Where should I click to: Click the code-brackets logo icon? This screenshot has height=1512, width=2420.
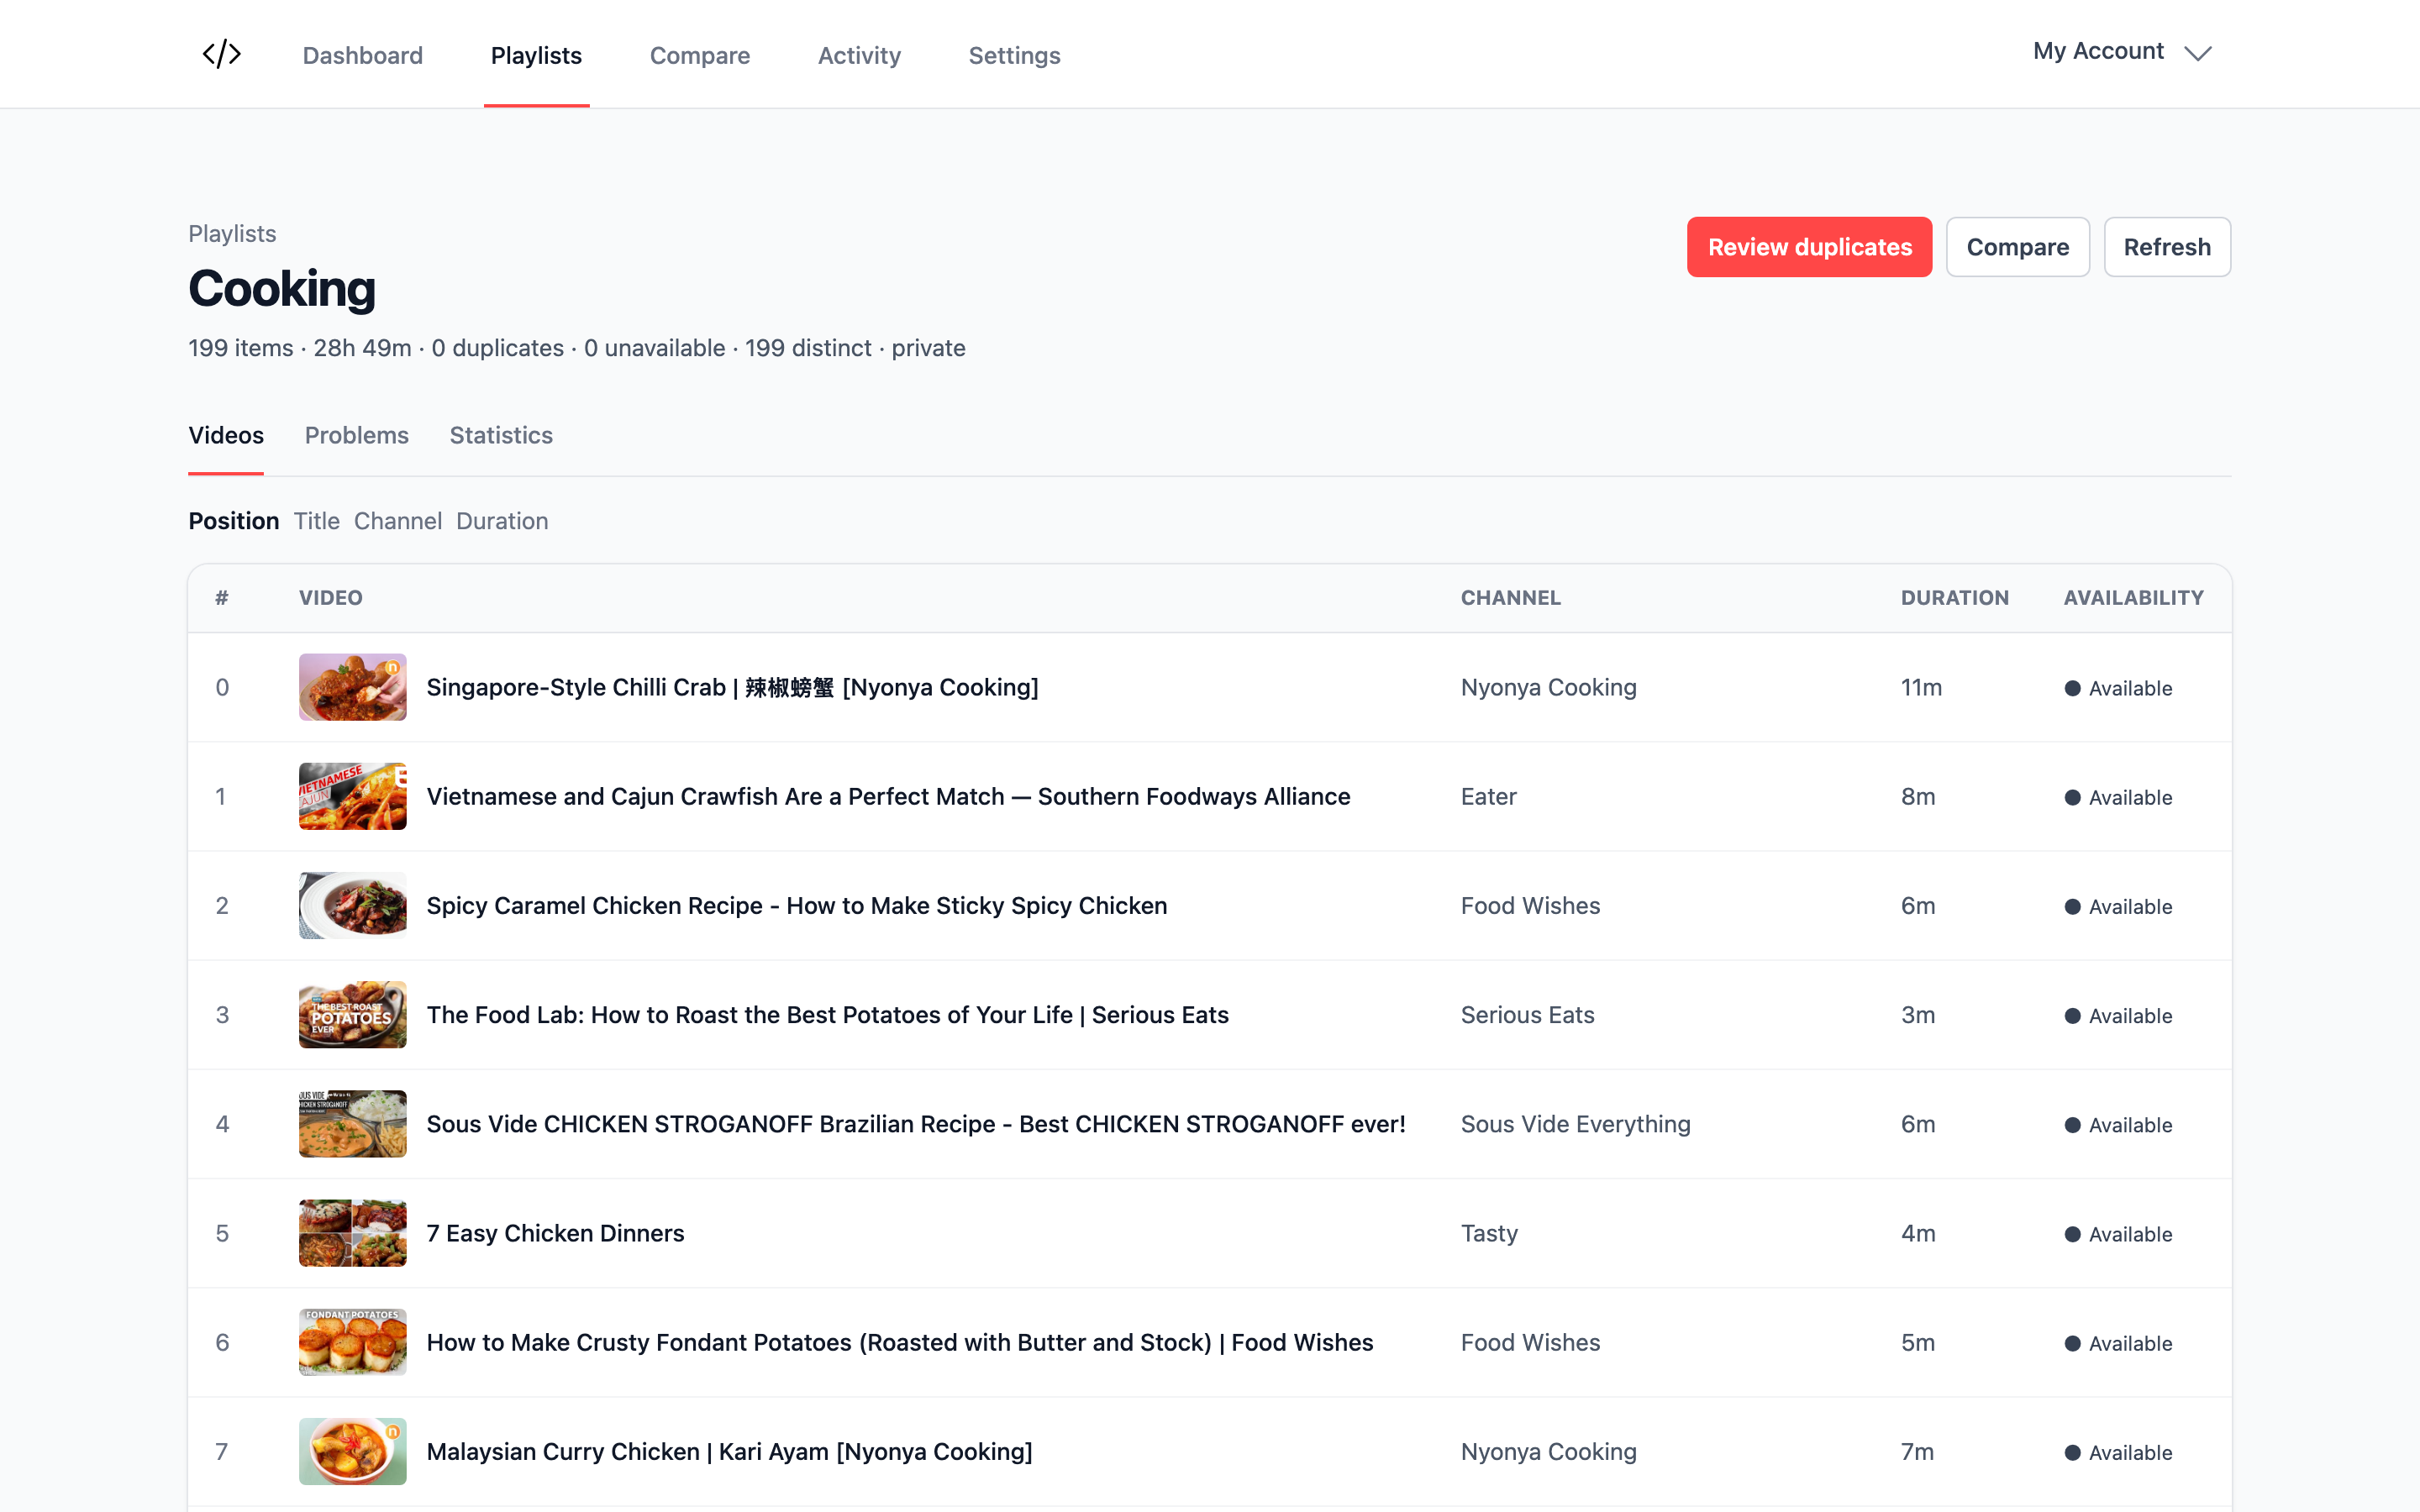[x=221, y=54]
